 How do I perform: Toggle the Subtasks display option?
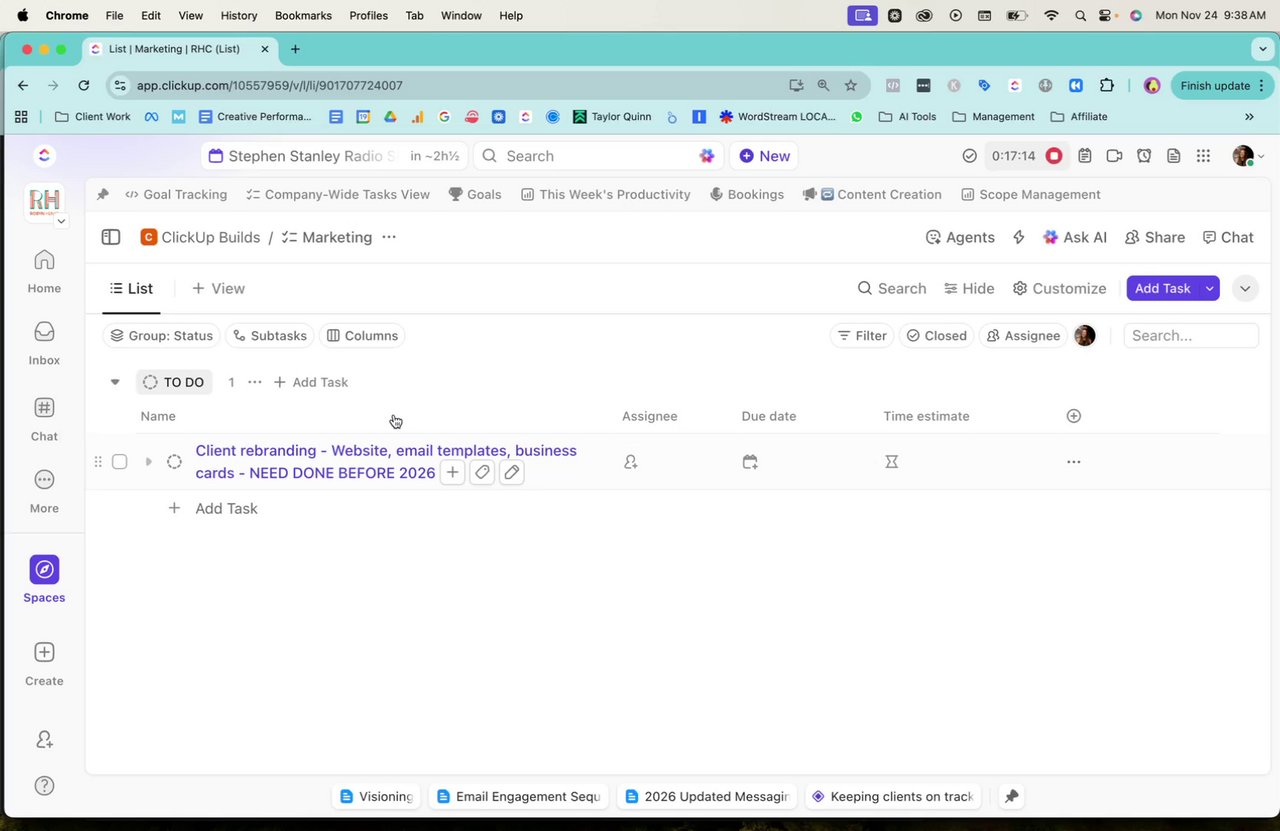[268, 336]
